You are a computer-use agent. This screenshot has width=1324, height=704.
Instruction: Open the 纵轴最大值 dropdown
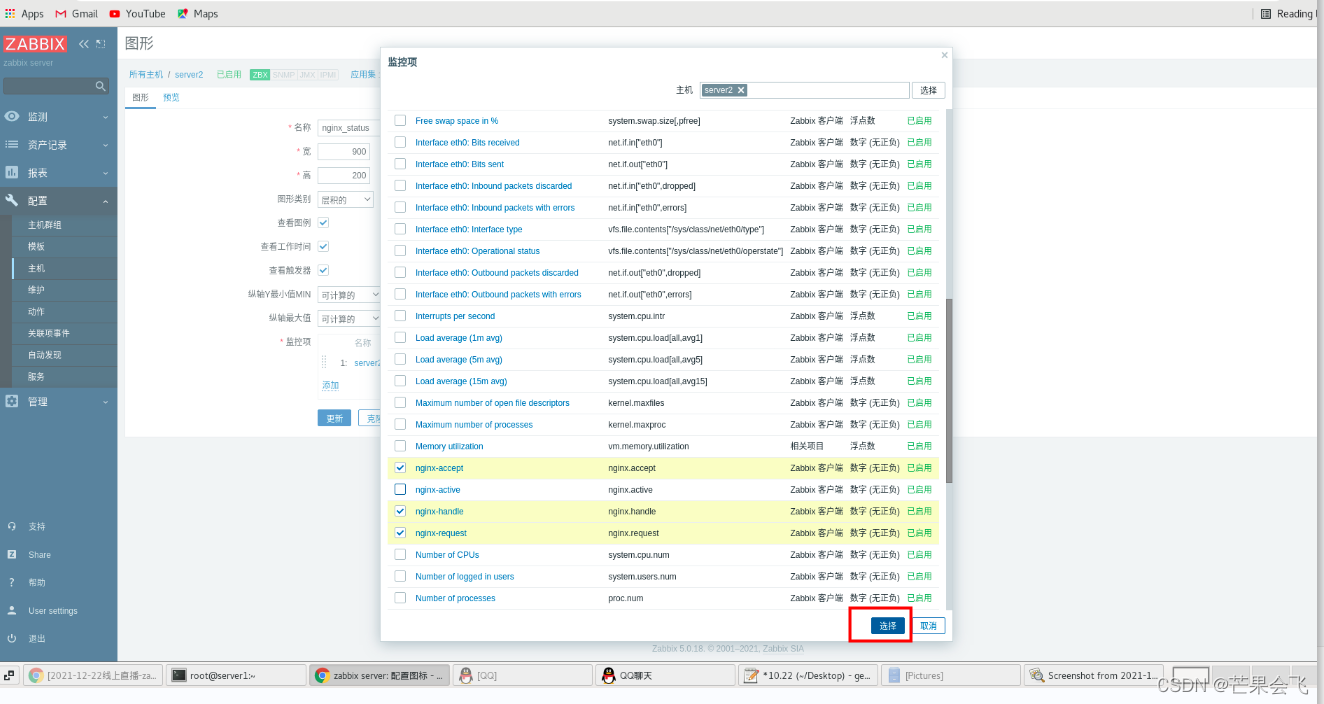click(349, 318)
